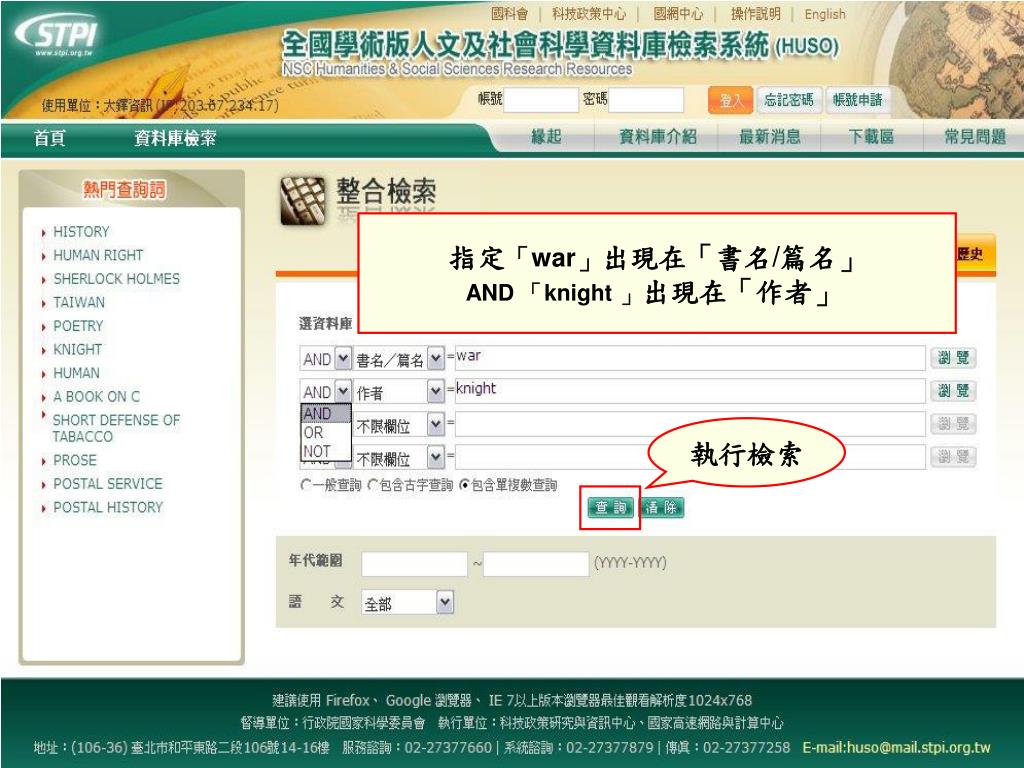Click 瀏覽 button beside the knight field
This screenshot has height=768, width=1024.
(x=953, y=391)
